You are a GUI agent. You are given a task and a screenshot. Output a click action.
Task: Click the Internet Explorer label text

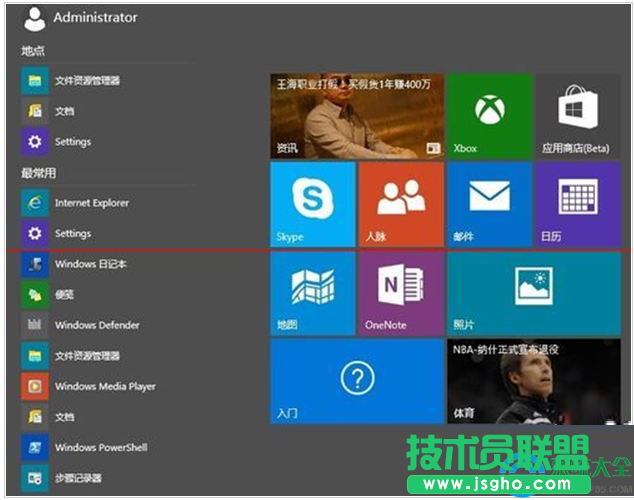click(x=92, y=203)
